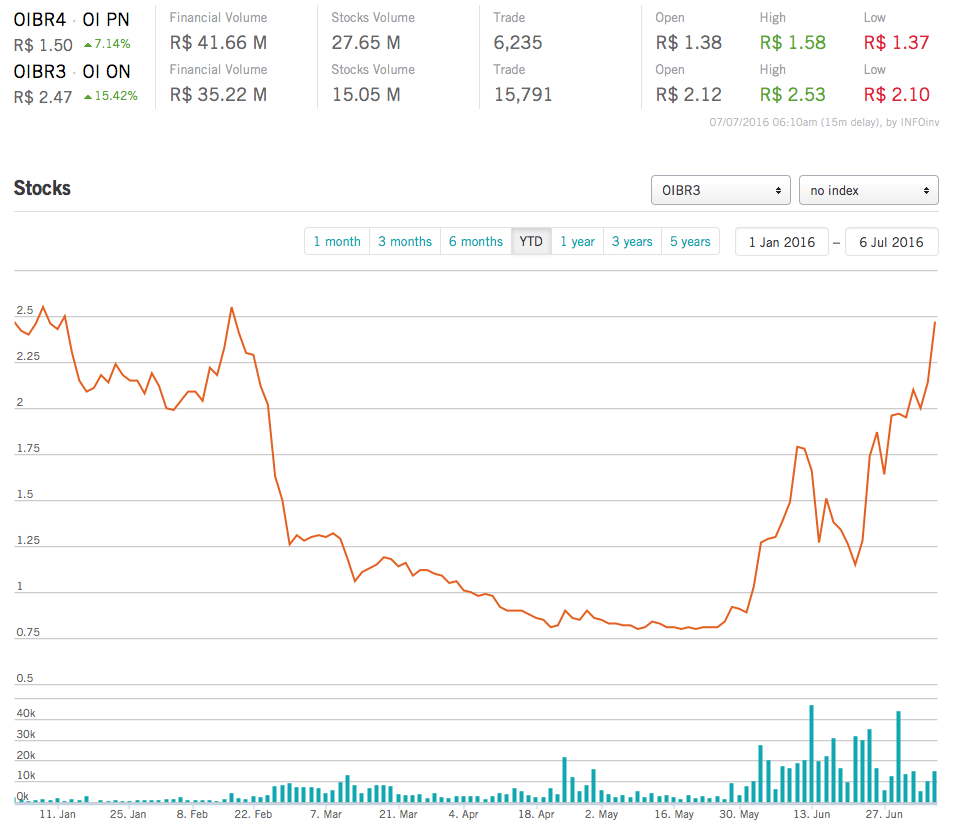
Task: Select the YTD range tab
Action: [x=531, y=242]
